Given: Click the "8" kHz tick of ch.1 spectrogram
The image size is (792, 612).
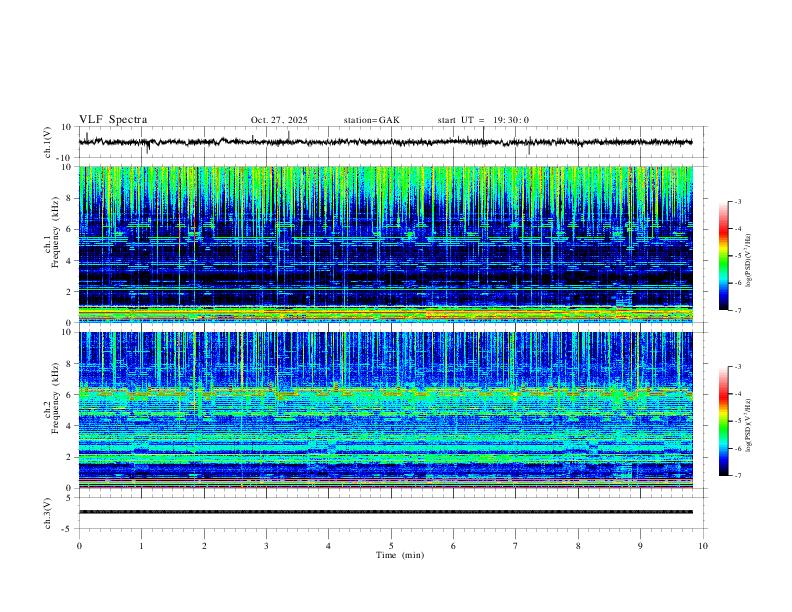Looking at the screenshot, I should coord(69,198).
